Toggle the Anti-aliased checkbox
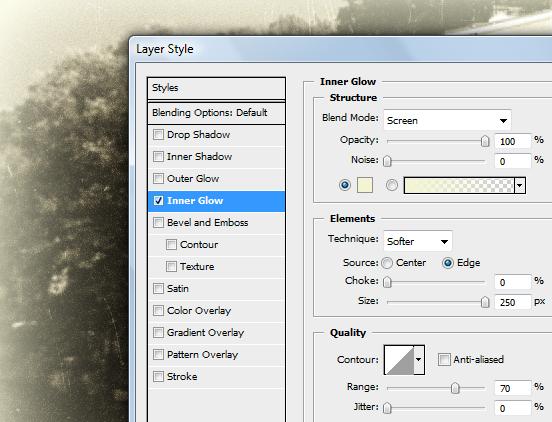Image resolution: width=552 pixels, height=422 pixels. tap(444, 360)
